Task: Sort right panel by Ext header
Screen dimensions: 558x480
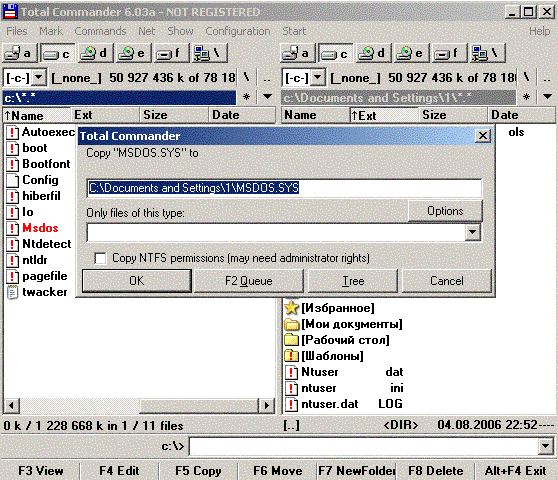Action: click(x=384, y=115)
